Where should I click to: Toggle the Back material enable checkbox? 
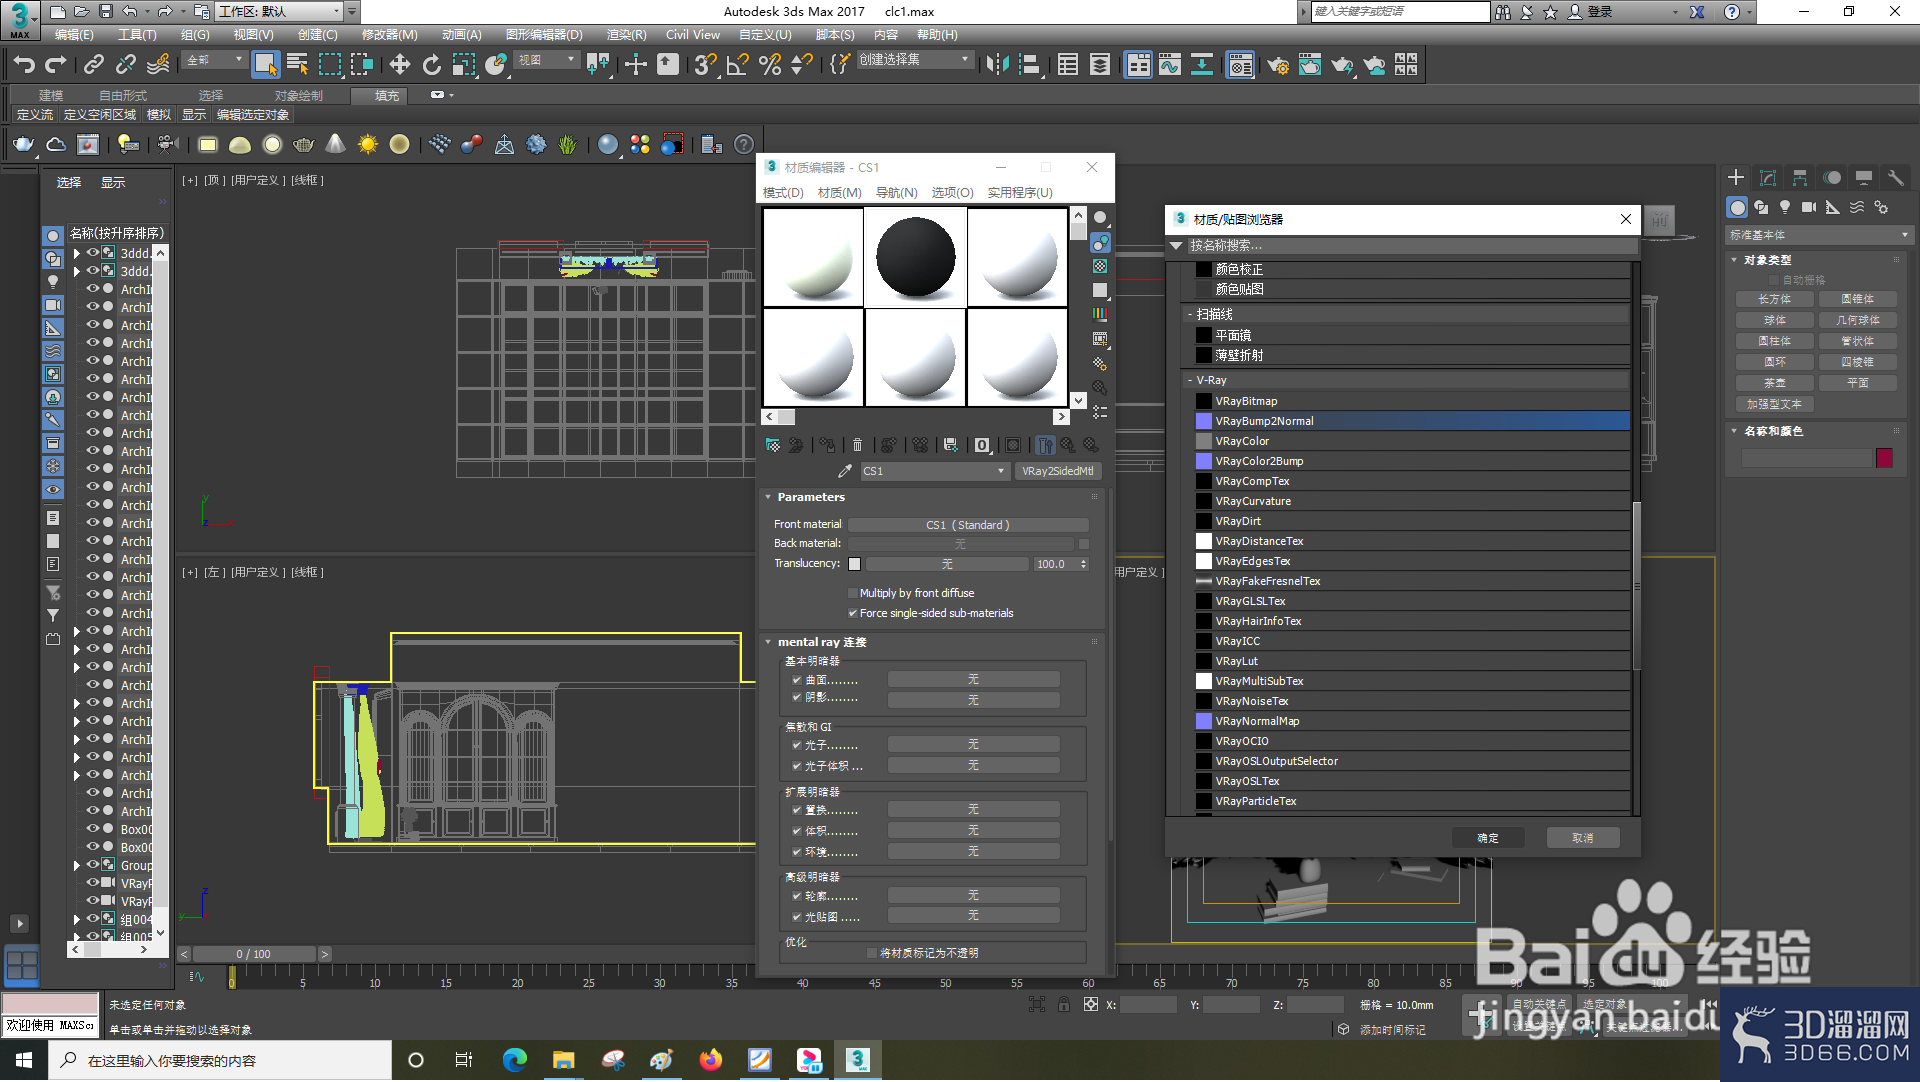tap(1084, 544)
